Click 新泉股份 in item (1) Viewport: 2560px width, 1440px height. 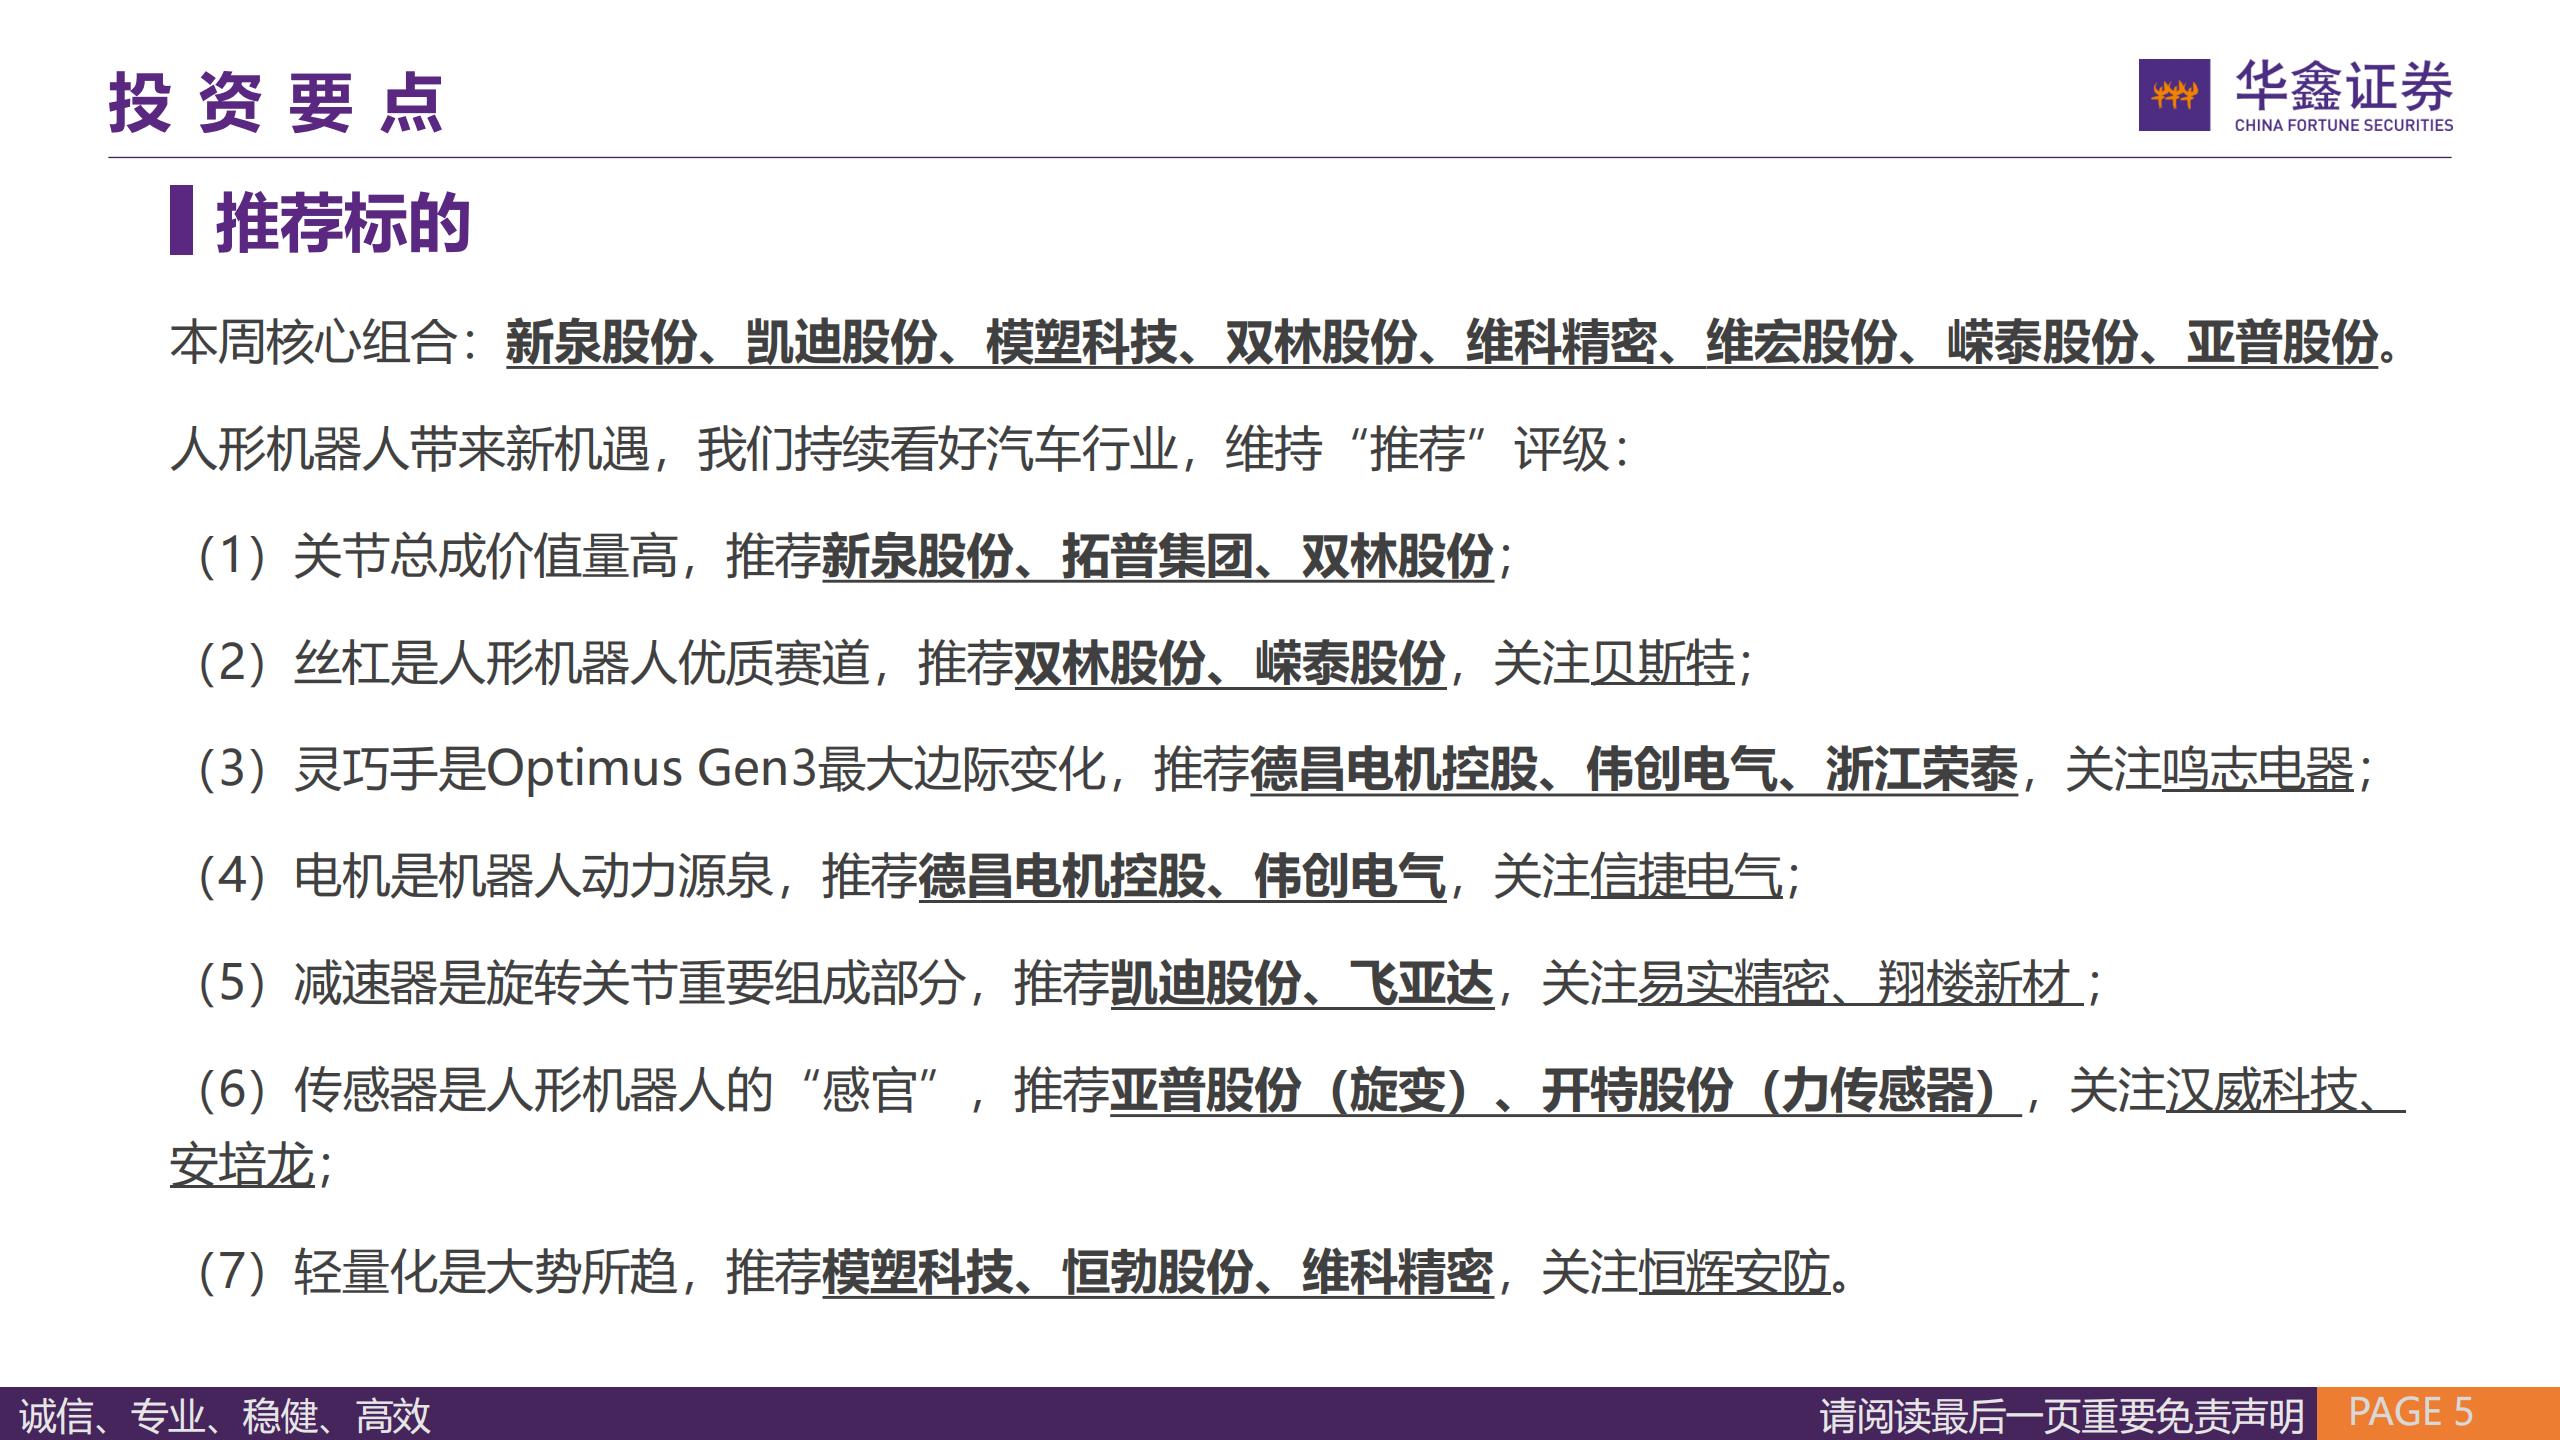(917, 556)
